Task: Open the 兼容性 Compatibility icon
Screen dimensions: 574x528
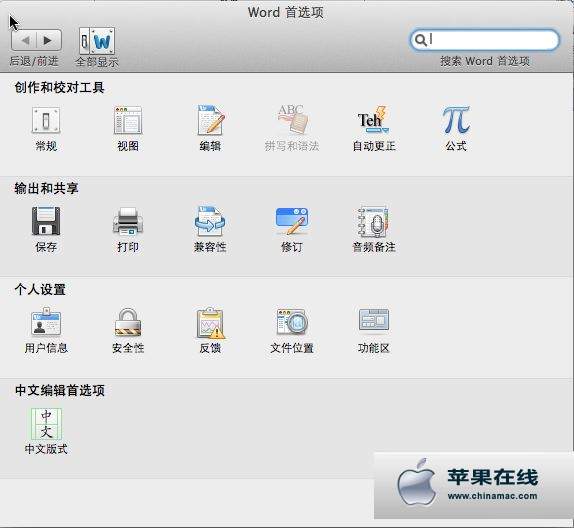Action: pyautogui.click(x=210, y=221)
